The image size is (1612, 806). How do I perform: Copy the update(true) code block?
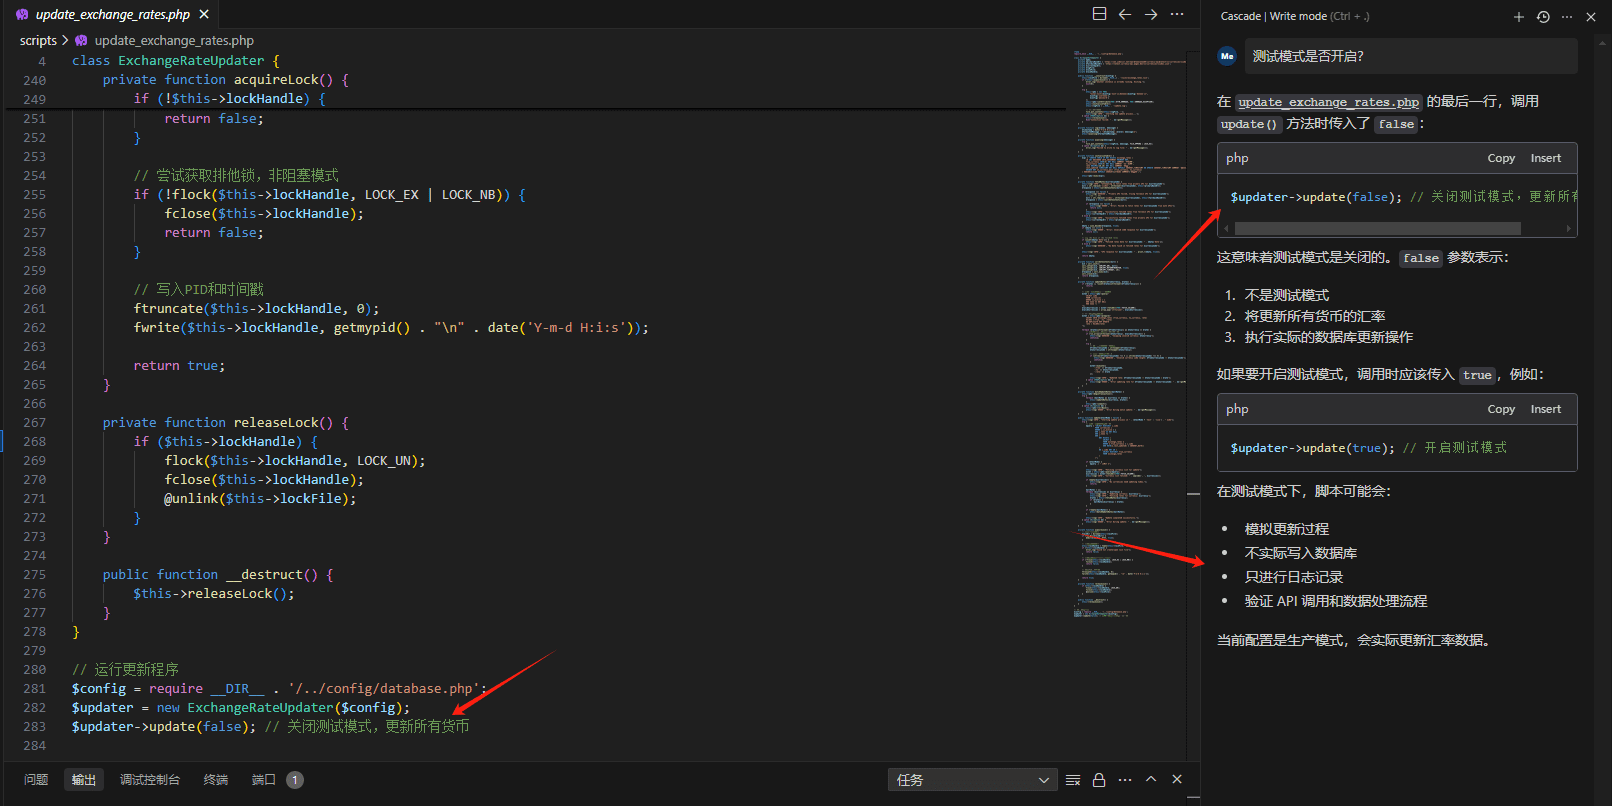(1501, 409)
